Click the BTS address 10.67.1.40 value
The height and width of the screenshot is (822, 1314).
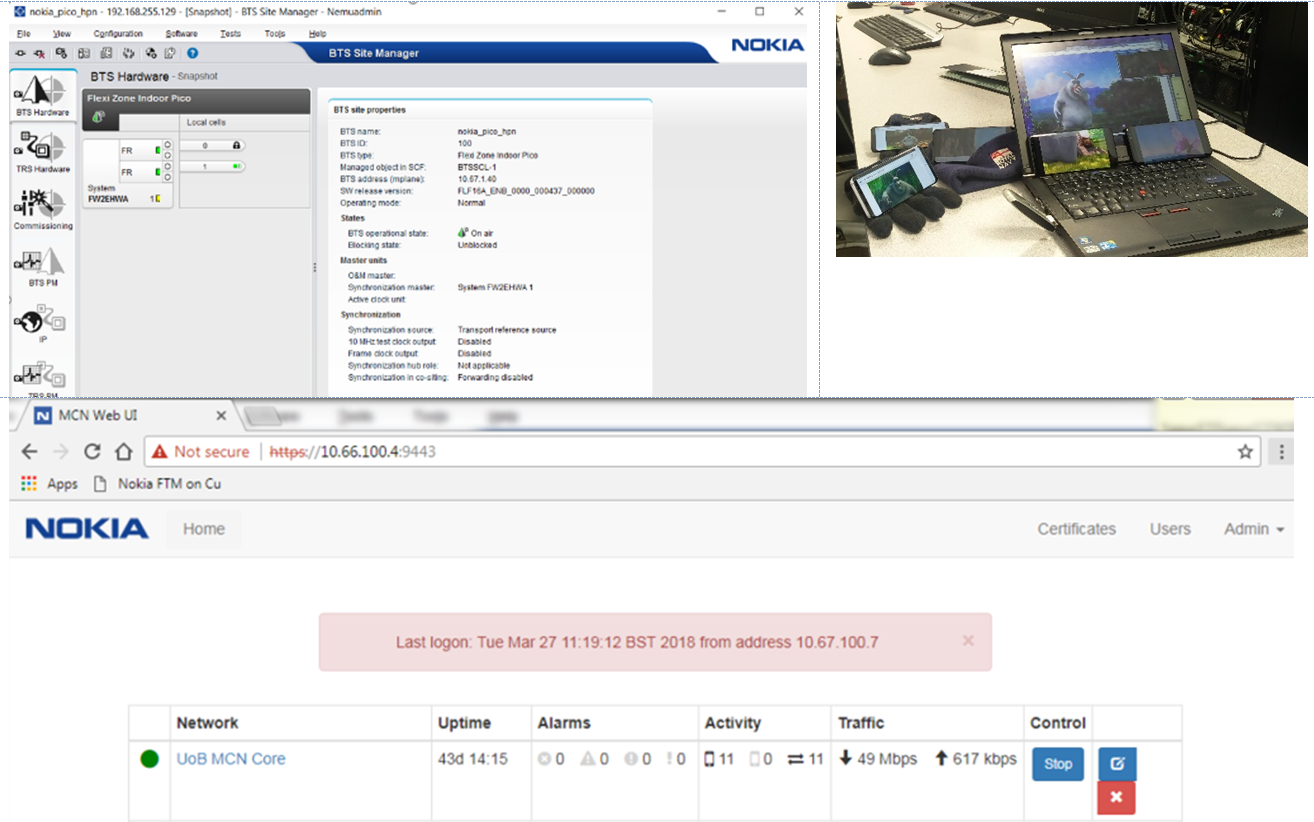tap(477, 179)
